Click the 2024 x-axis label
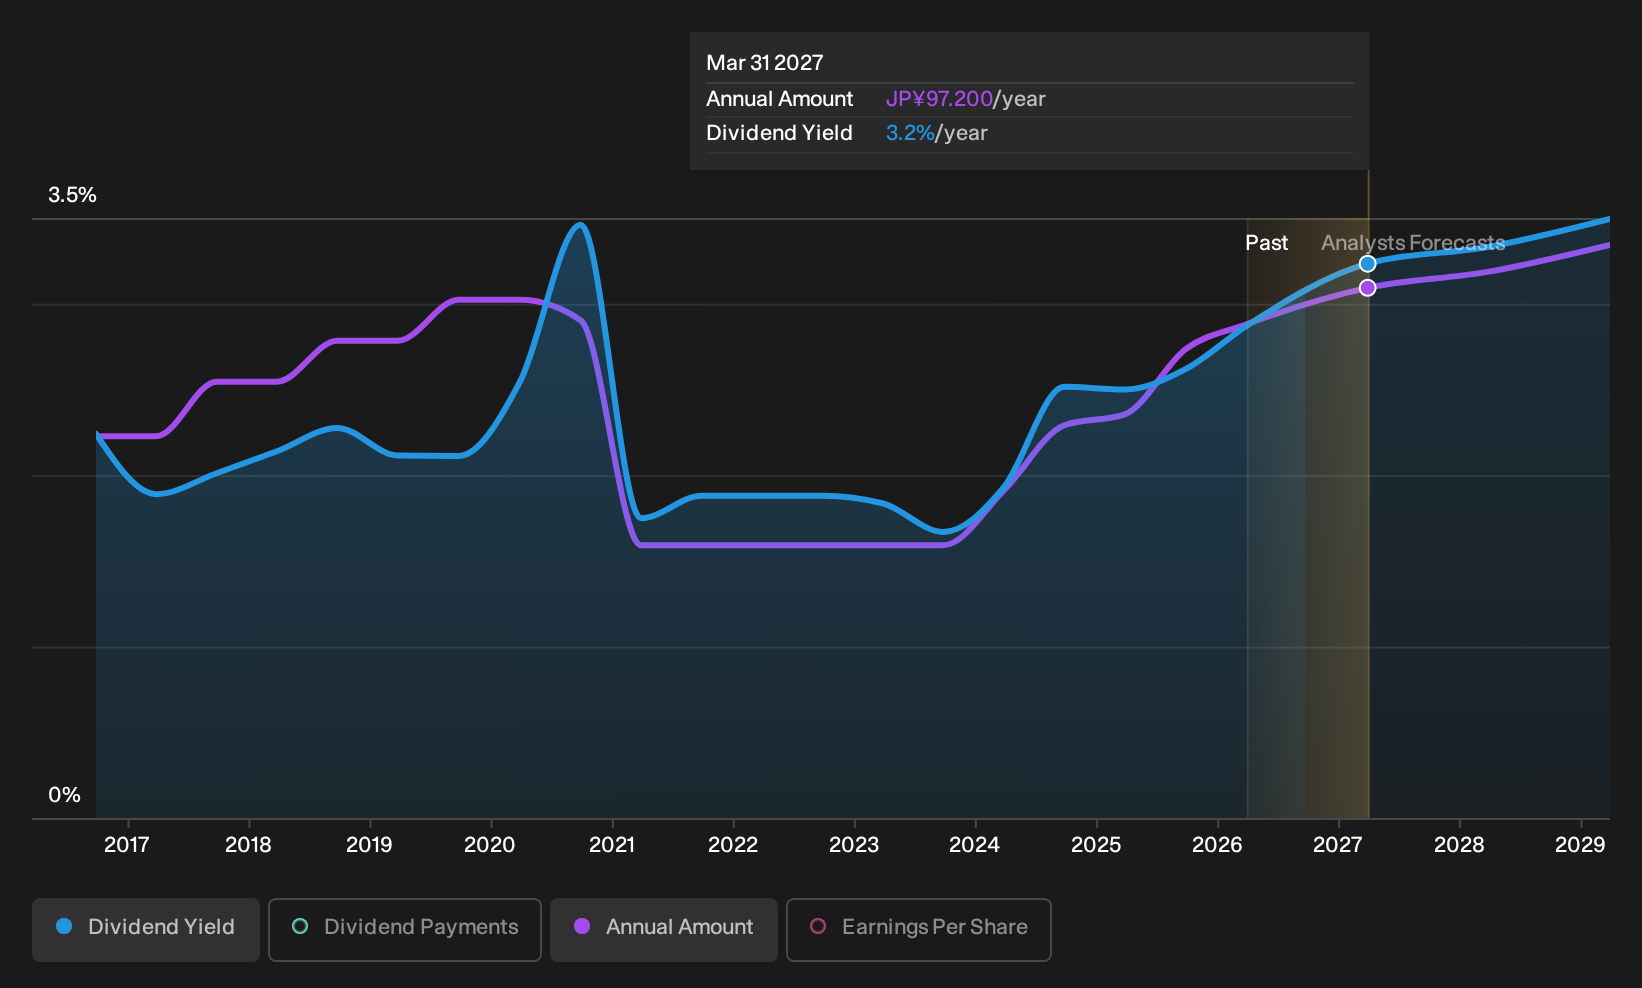Screen dimensions: 1642x988 [x=975, y=845]
